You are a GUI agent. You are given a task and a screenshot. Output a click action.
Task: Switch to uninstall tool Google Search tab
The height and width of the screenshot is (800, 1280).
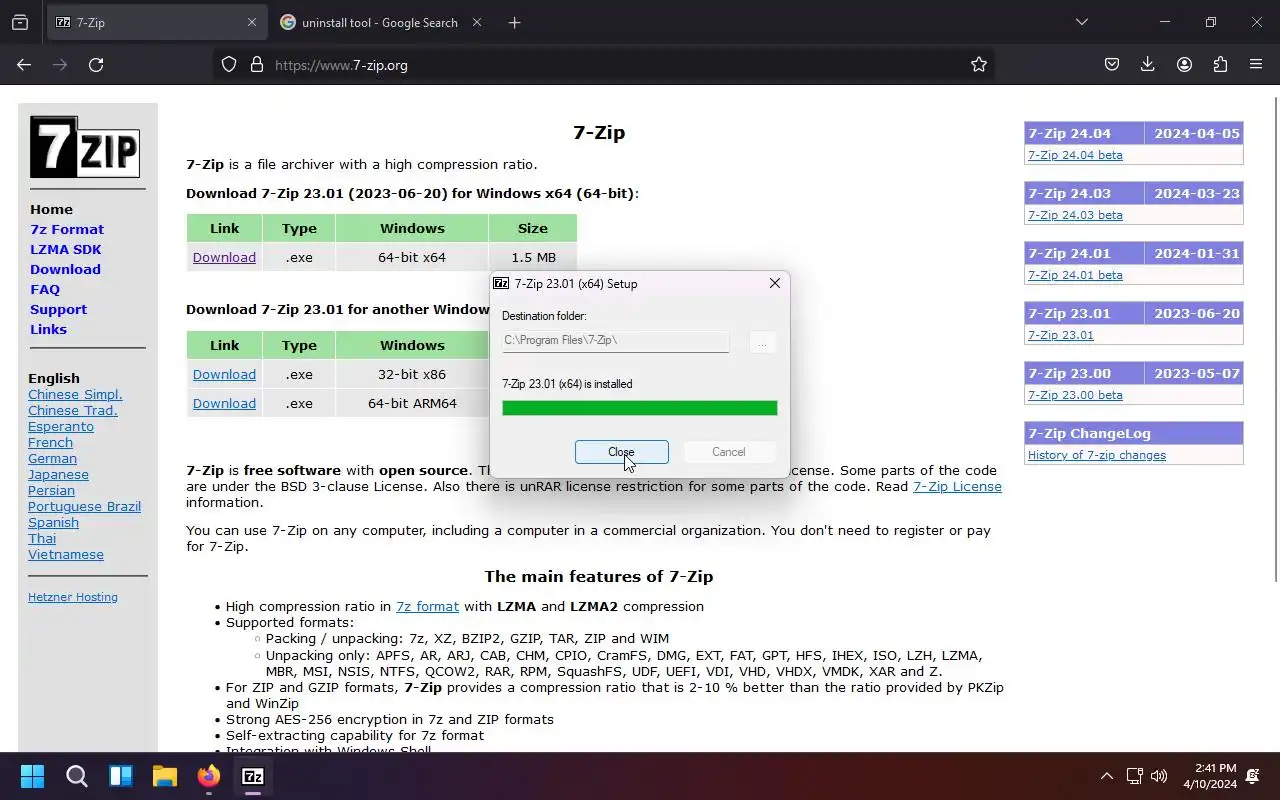(x=379, y=22)
